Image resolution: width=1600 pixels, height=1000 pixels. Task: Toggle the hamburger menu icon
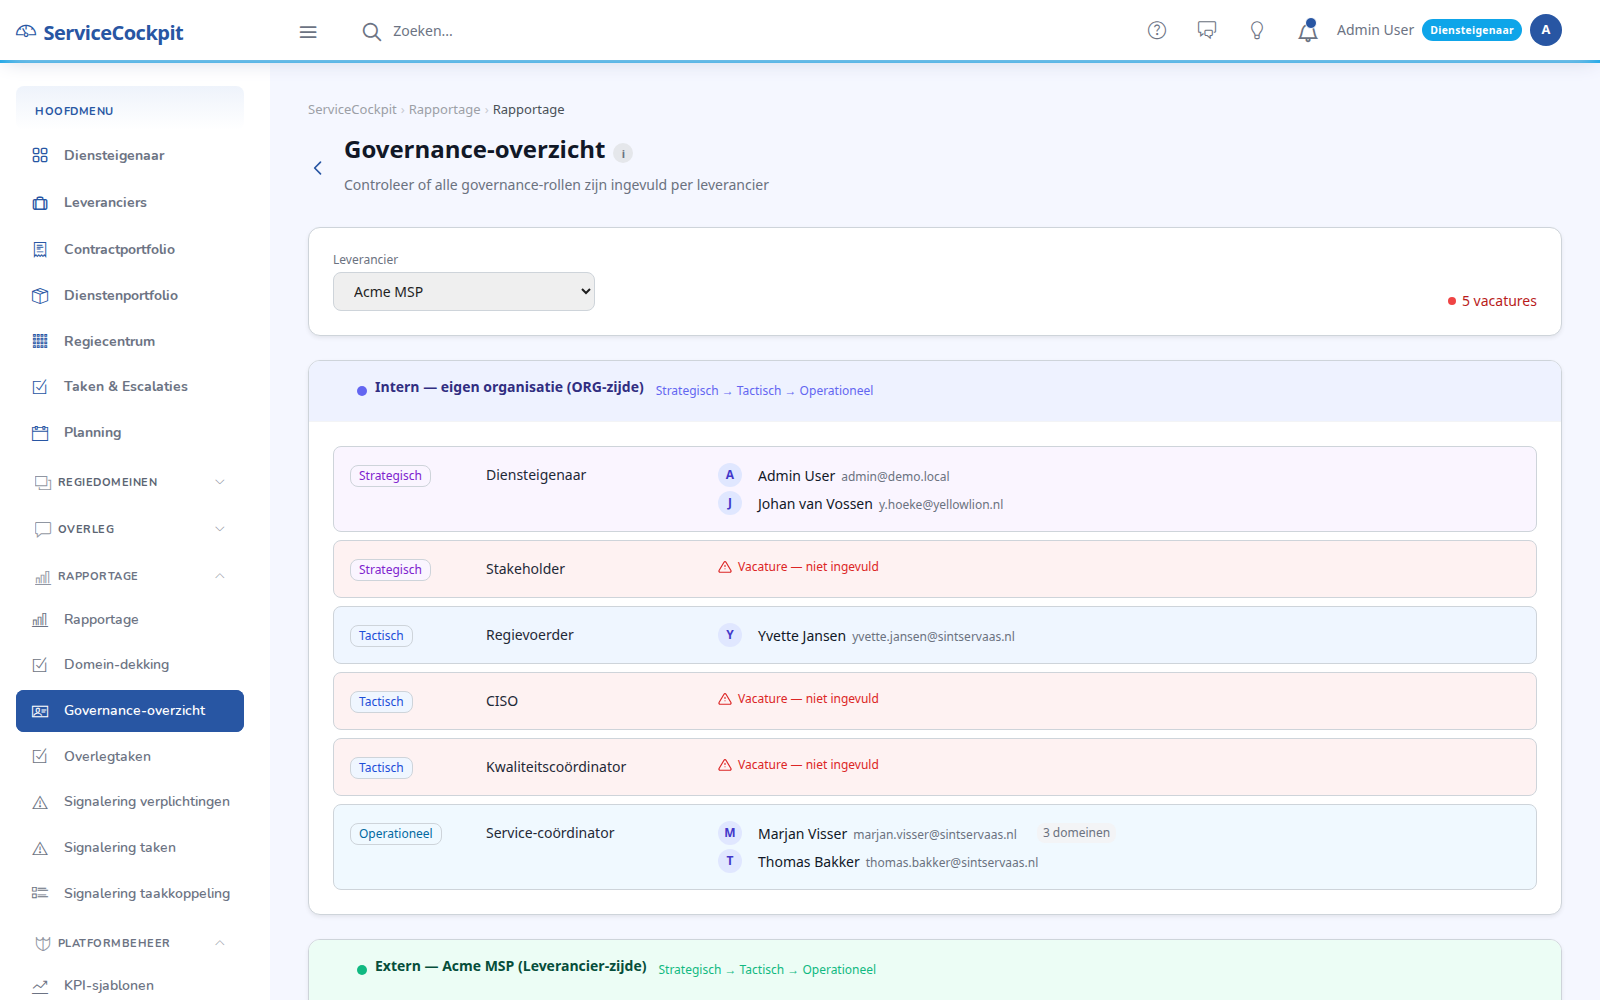[x=308, y=32]
